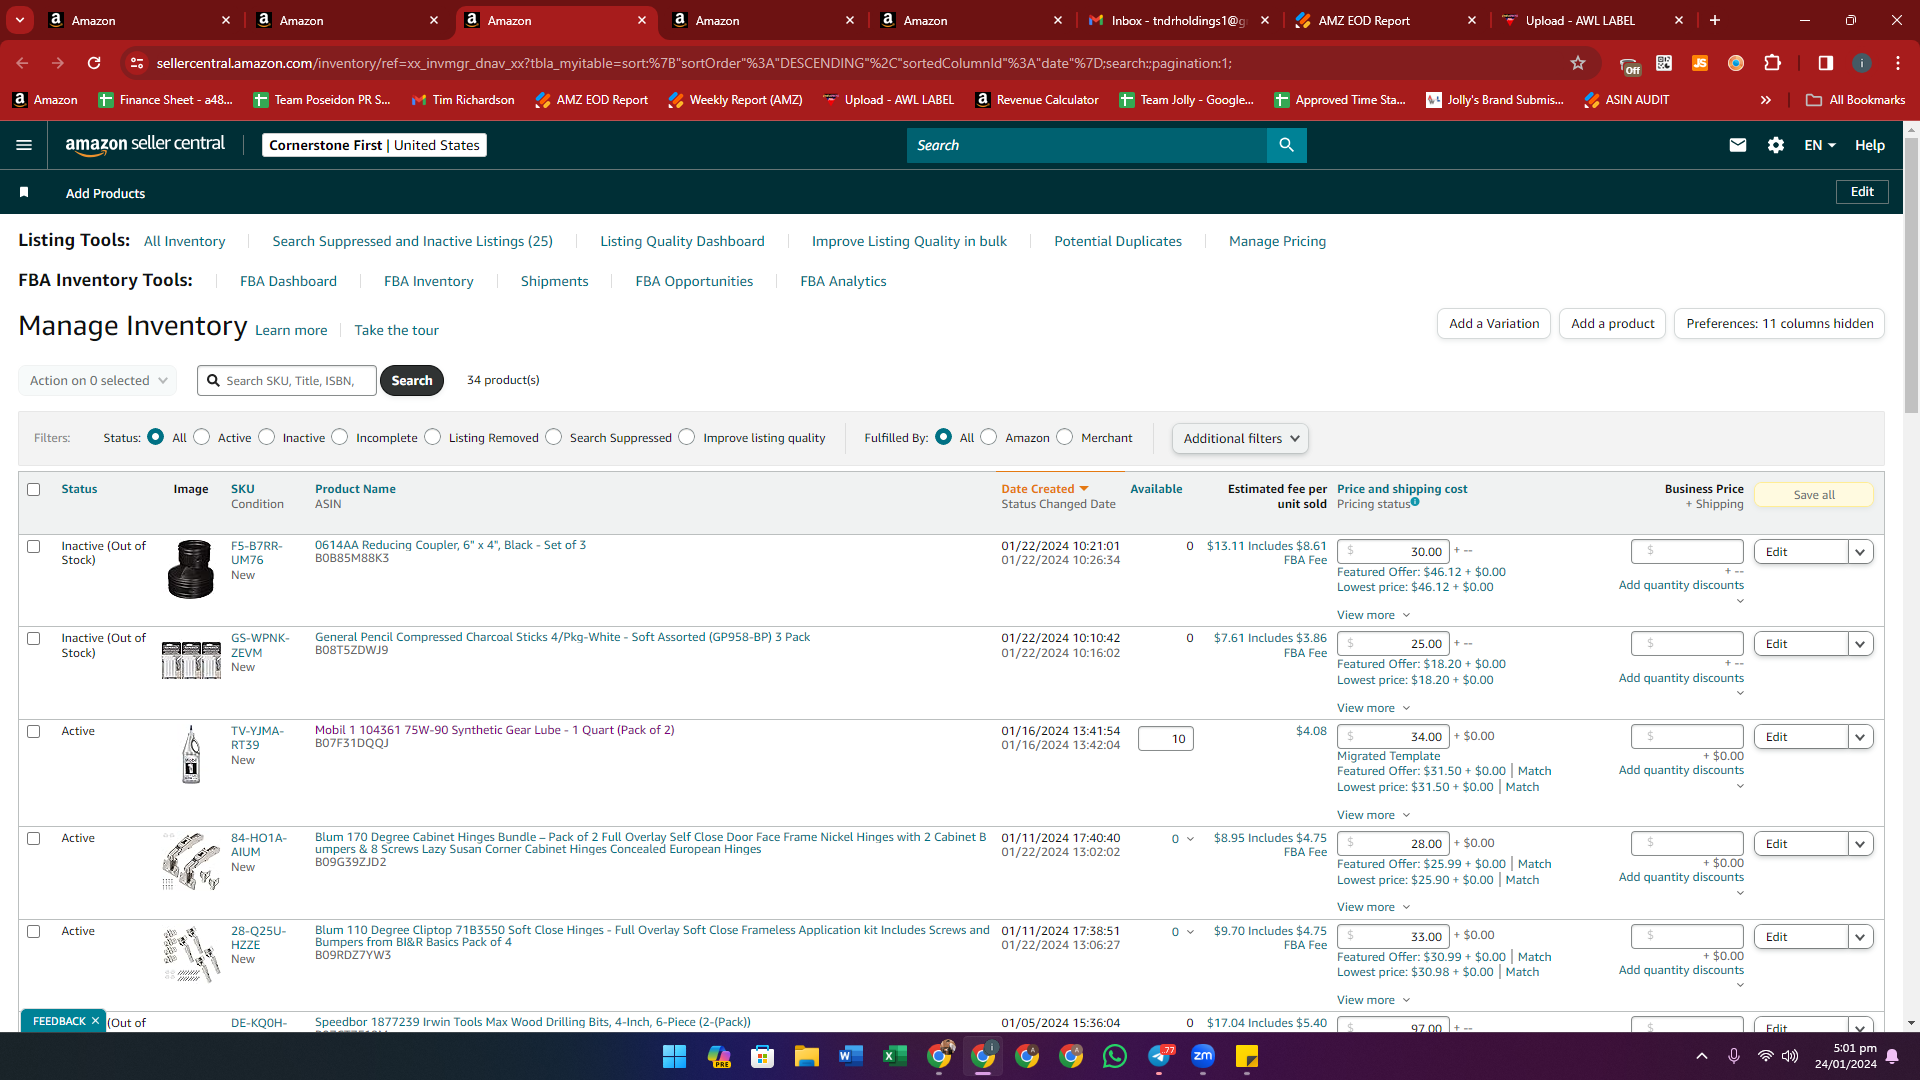
Task: Click the Add a product button
Action: coord(1612,323)
